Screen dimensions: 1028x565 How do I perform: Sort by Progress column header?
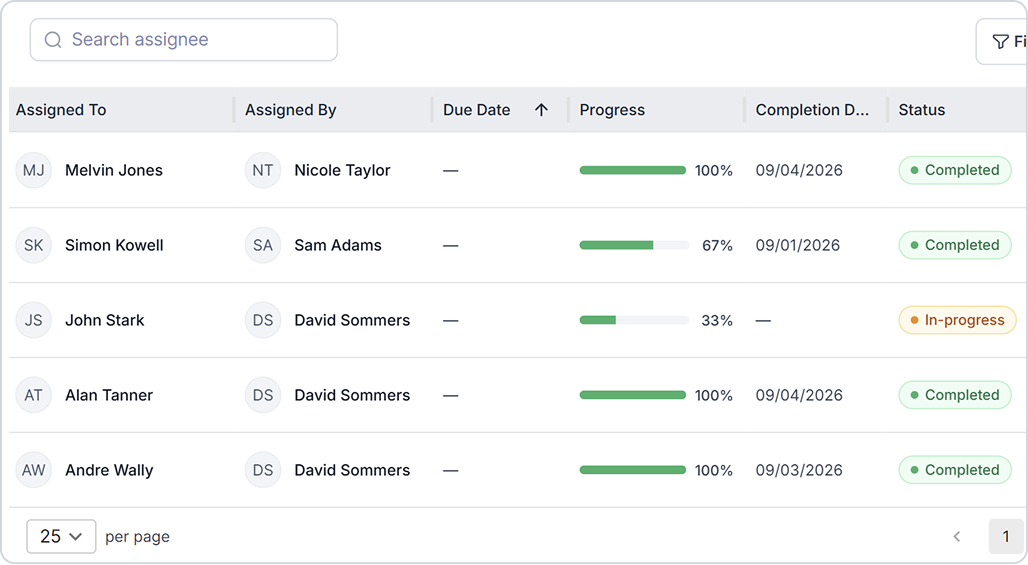[x=612, y=110]
